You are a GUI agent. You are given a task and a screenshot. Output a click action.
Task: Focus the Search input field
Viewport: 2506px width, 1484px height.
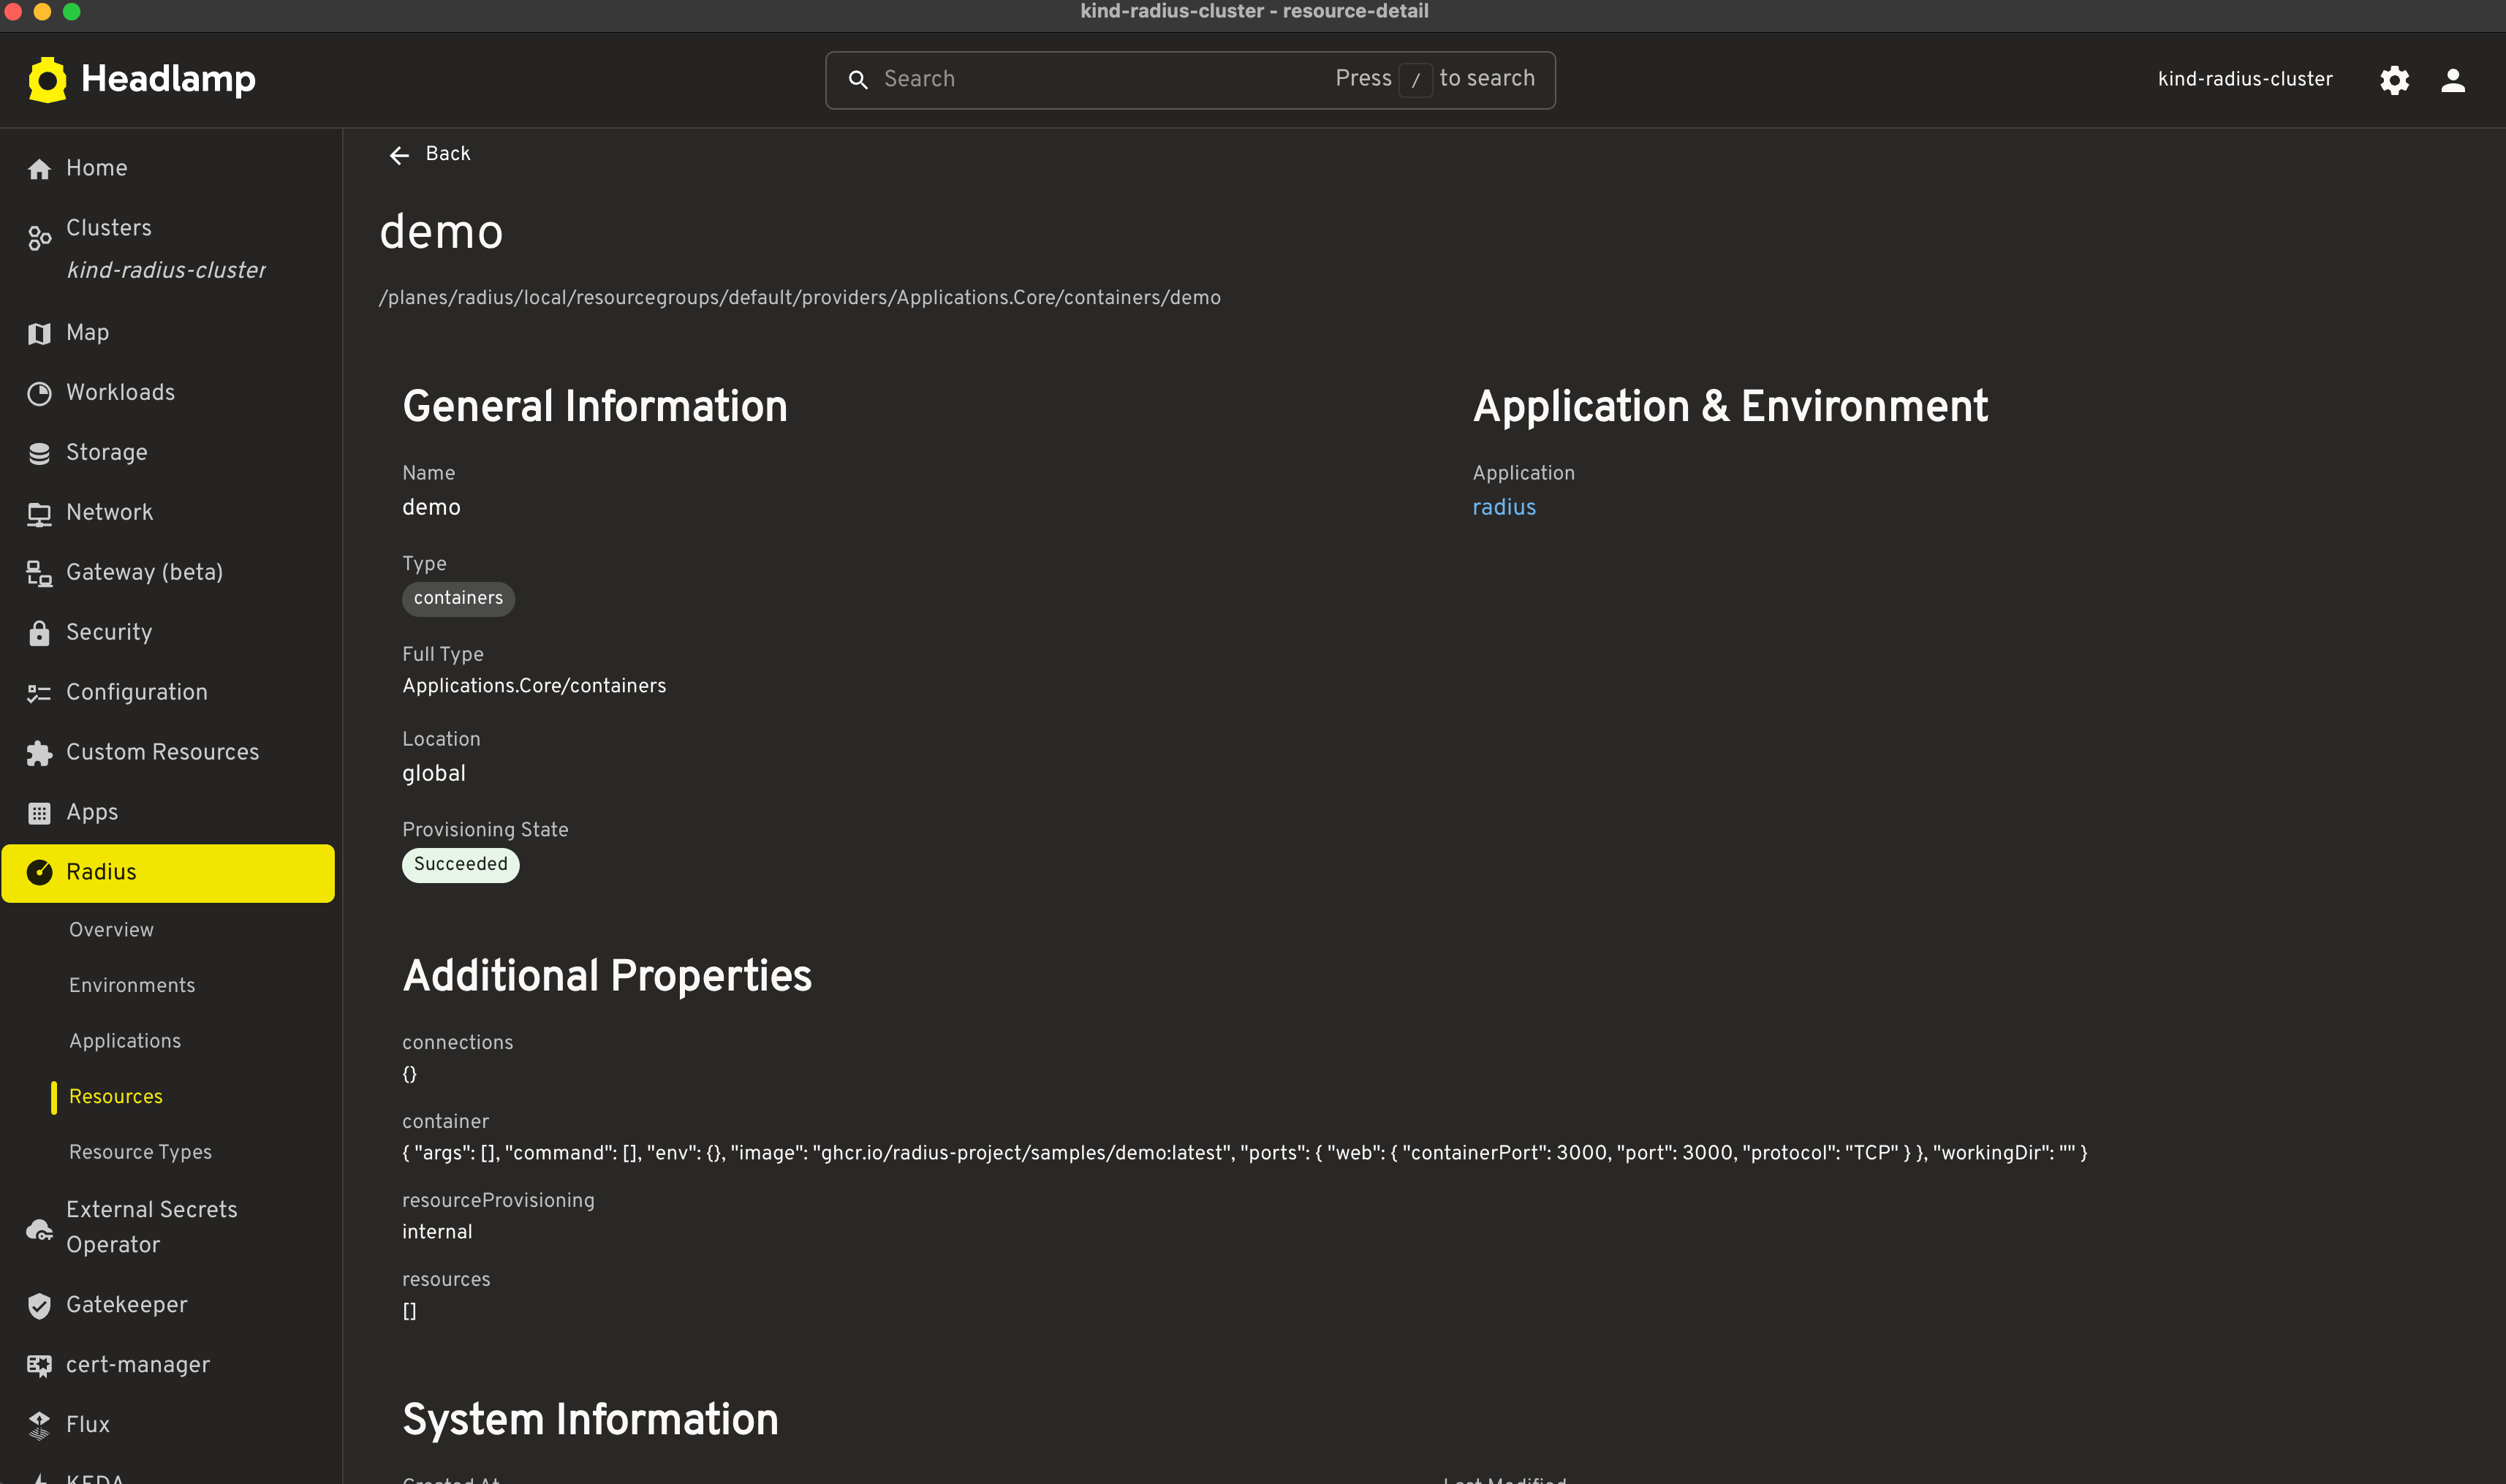(1100, 79)
